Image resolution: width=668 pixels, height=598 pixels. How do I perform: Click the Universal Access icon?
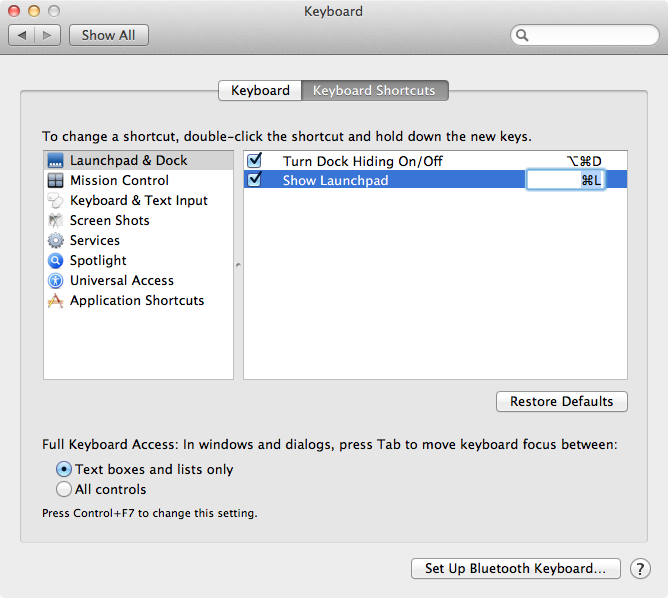55,281
